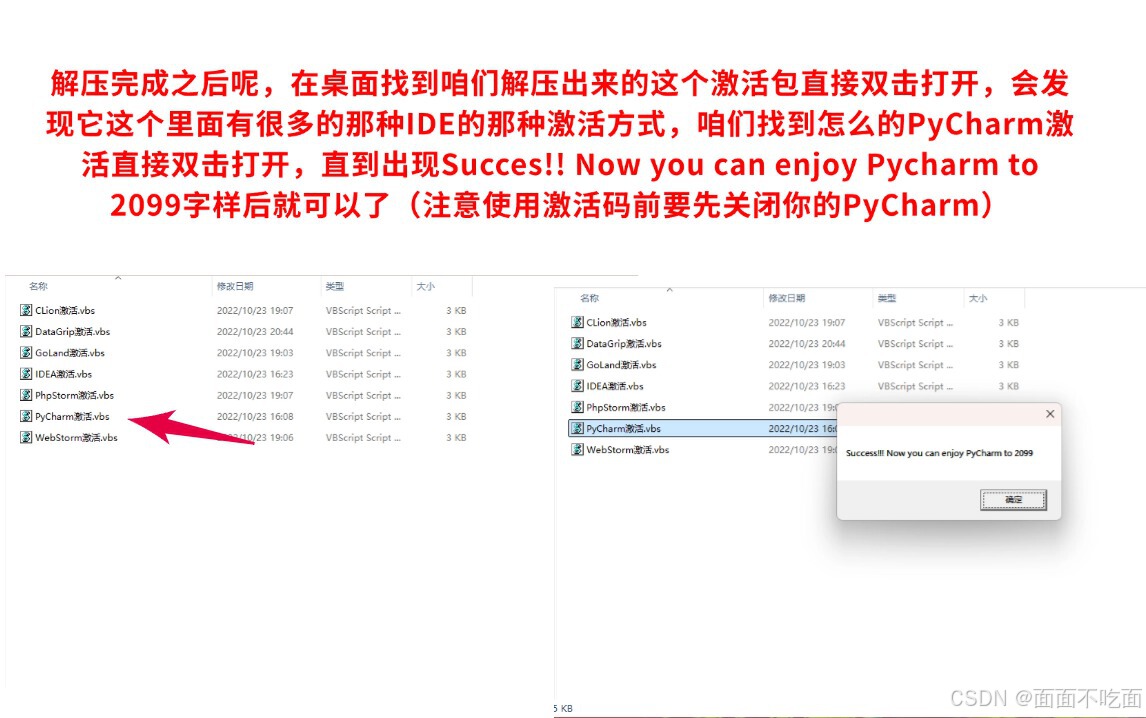Click date 2022/10/23 16:08 in left window
The image size is (1146, 718).
click(255, 416)
